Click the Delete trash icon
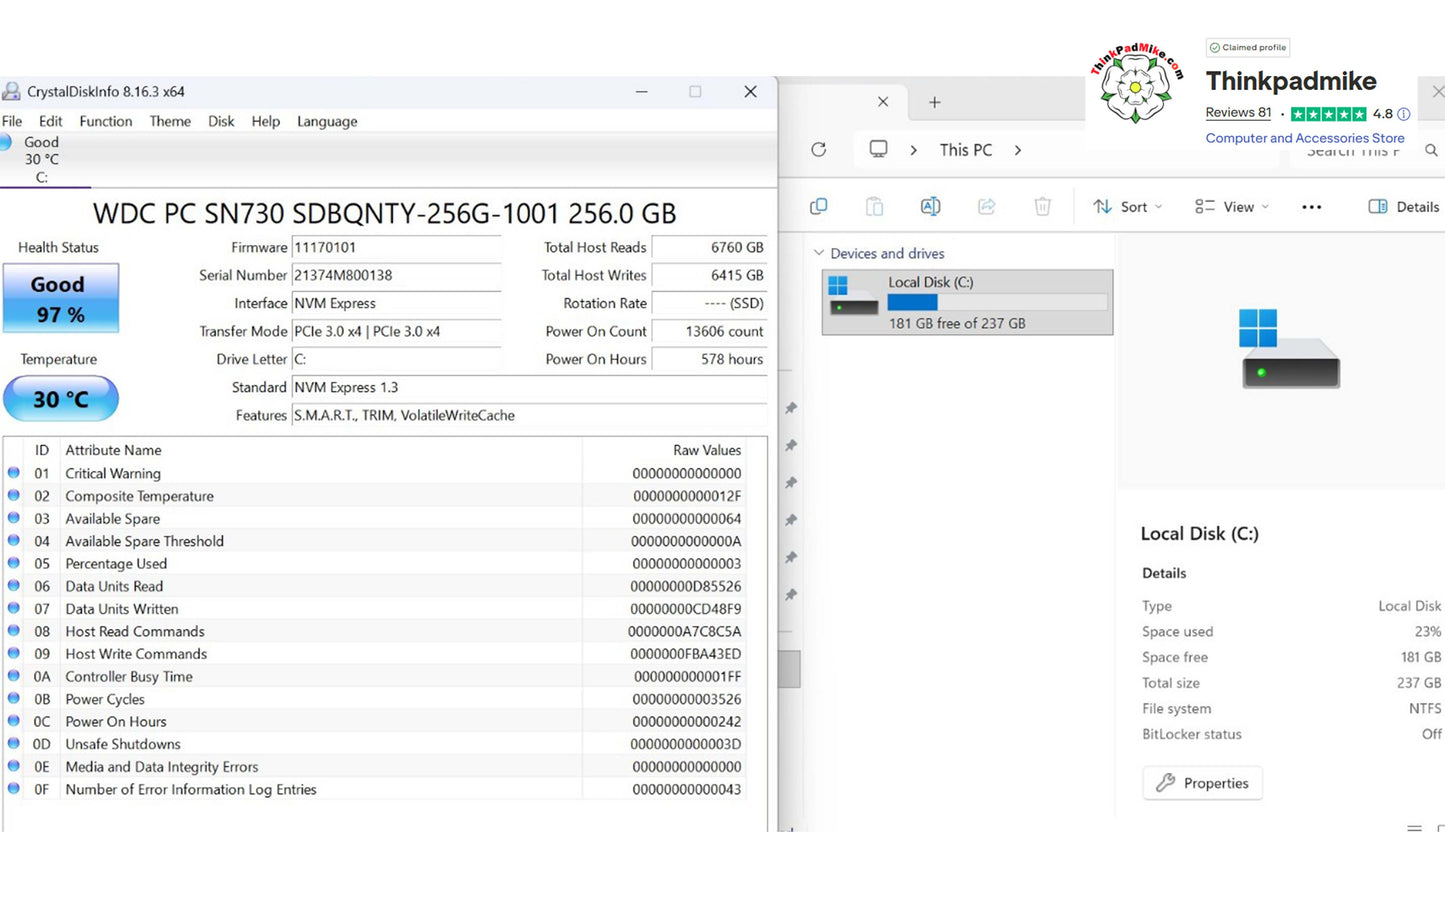Viewport: 1445px width, 908px height. pyautogui.click(x=1042, y=207)
